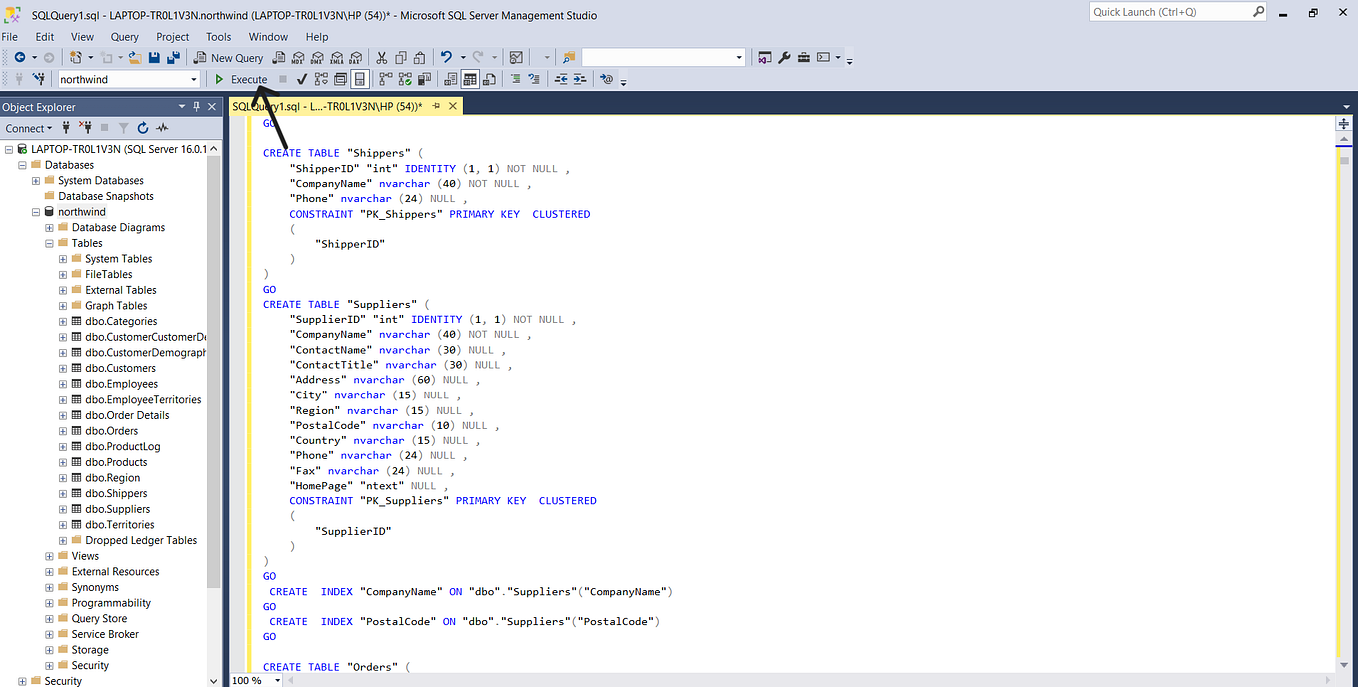Cut selected text using the scissors icon
1358x687 pixels.
pyautogui.click(x=382, y=57)
